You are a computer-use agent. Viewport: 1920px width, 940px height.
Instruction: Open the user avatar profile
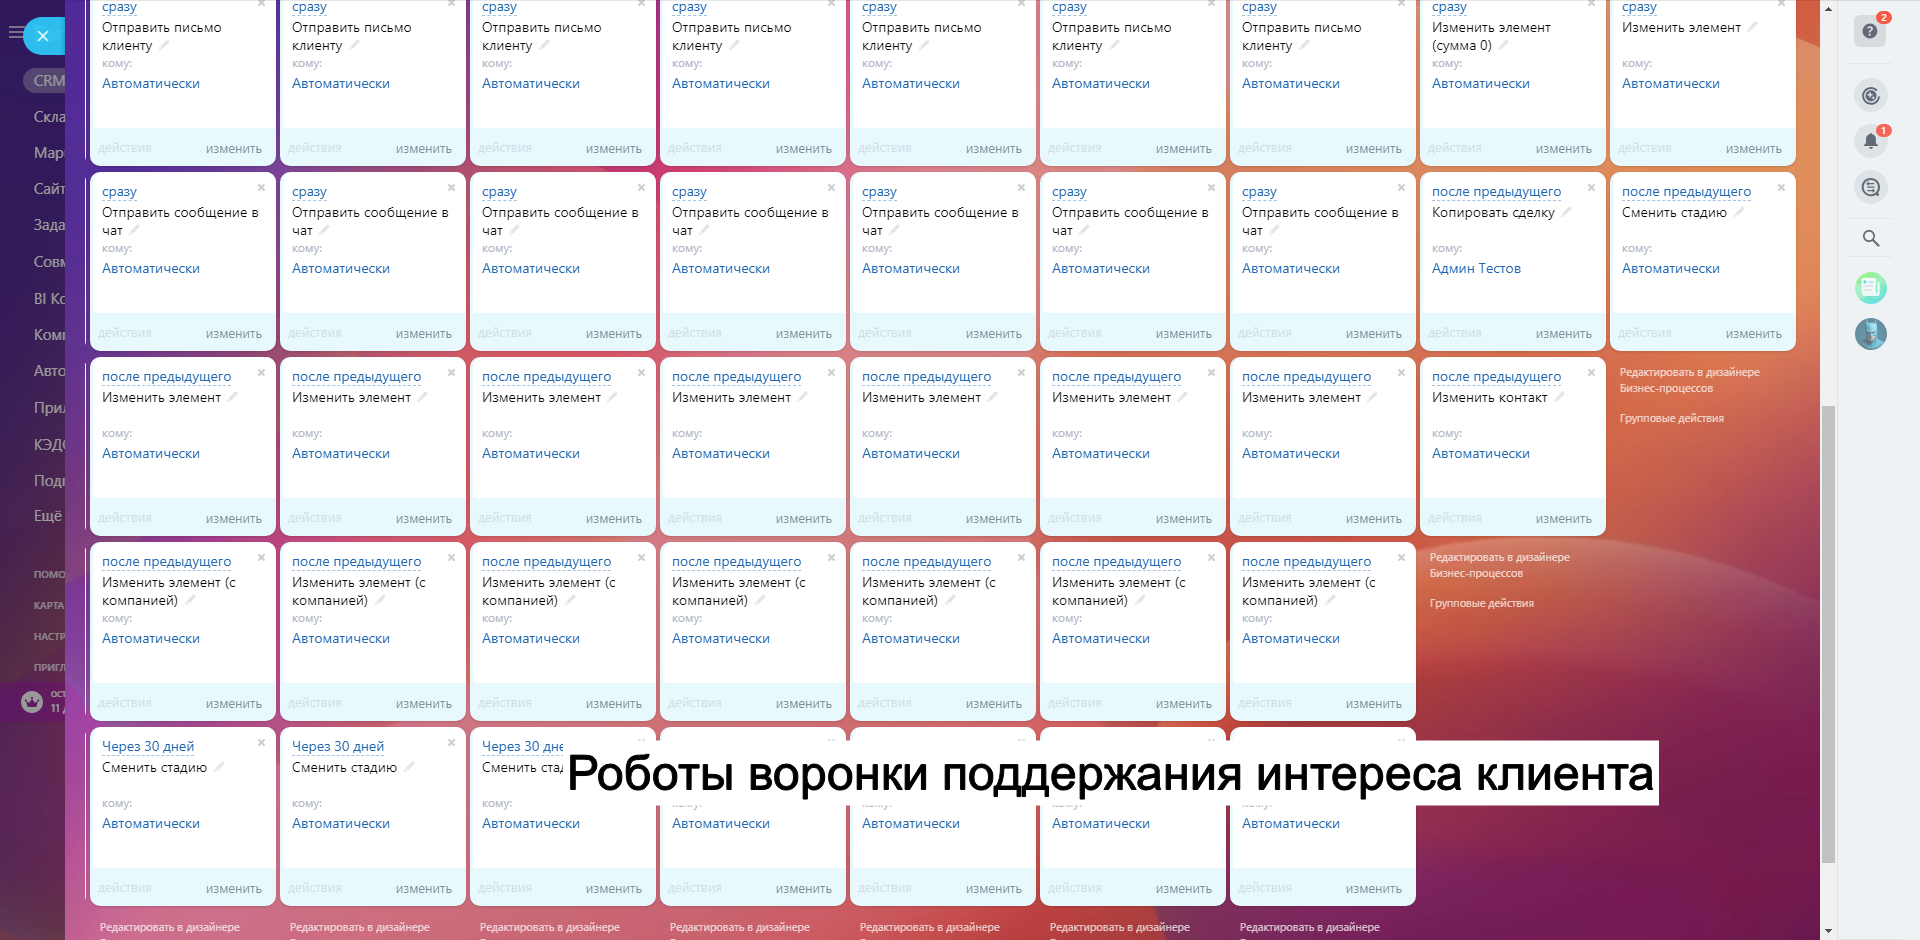click(1871, 334)
